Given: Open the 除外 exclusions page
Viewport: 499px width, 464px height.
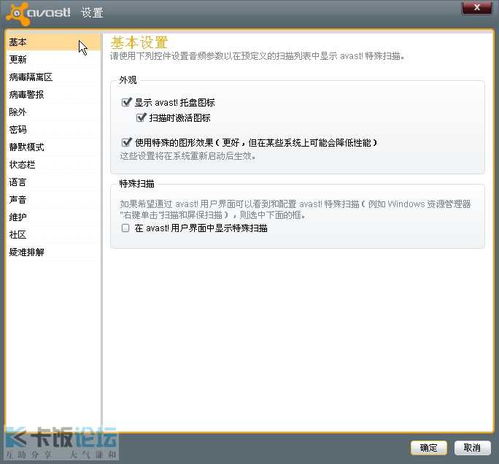Looking at the screenshot, I should (x=53, y=112).
